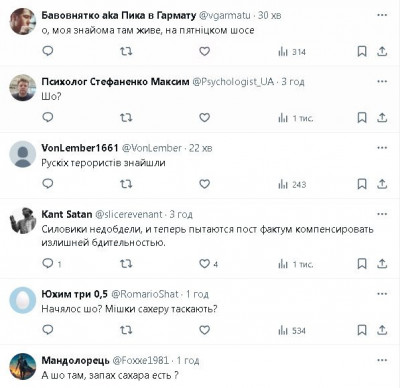This screenshot has height=388, width=400.
Task: Bookmark the Kant Satan tweet
Action: [x=362, y=264]
